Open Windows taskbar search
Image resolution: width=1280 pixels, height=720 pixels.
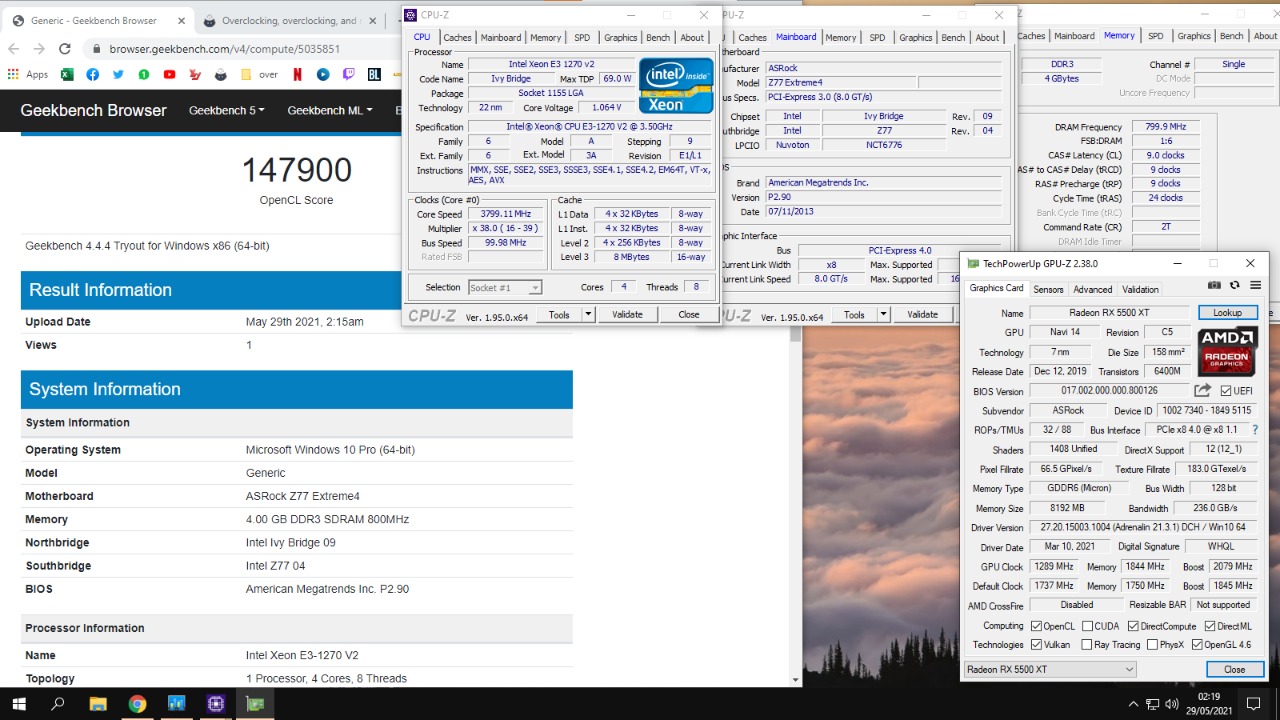pos(58,704)
